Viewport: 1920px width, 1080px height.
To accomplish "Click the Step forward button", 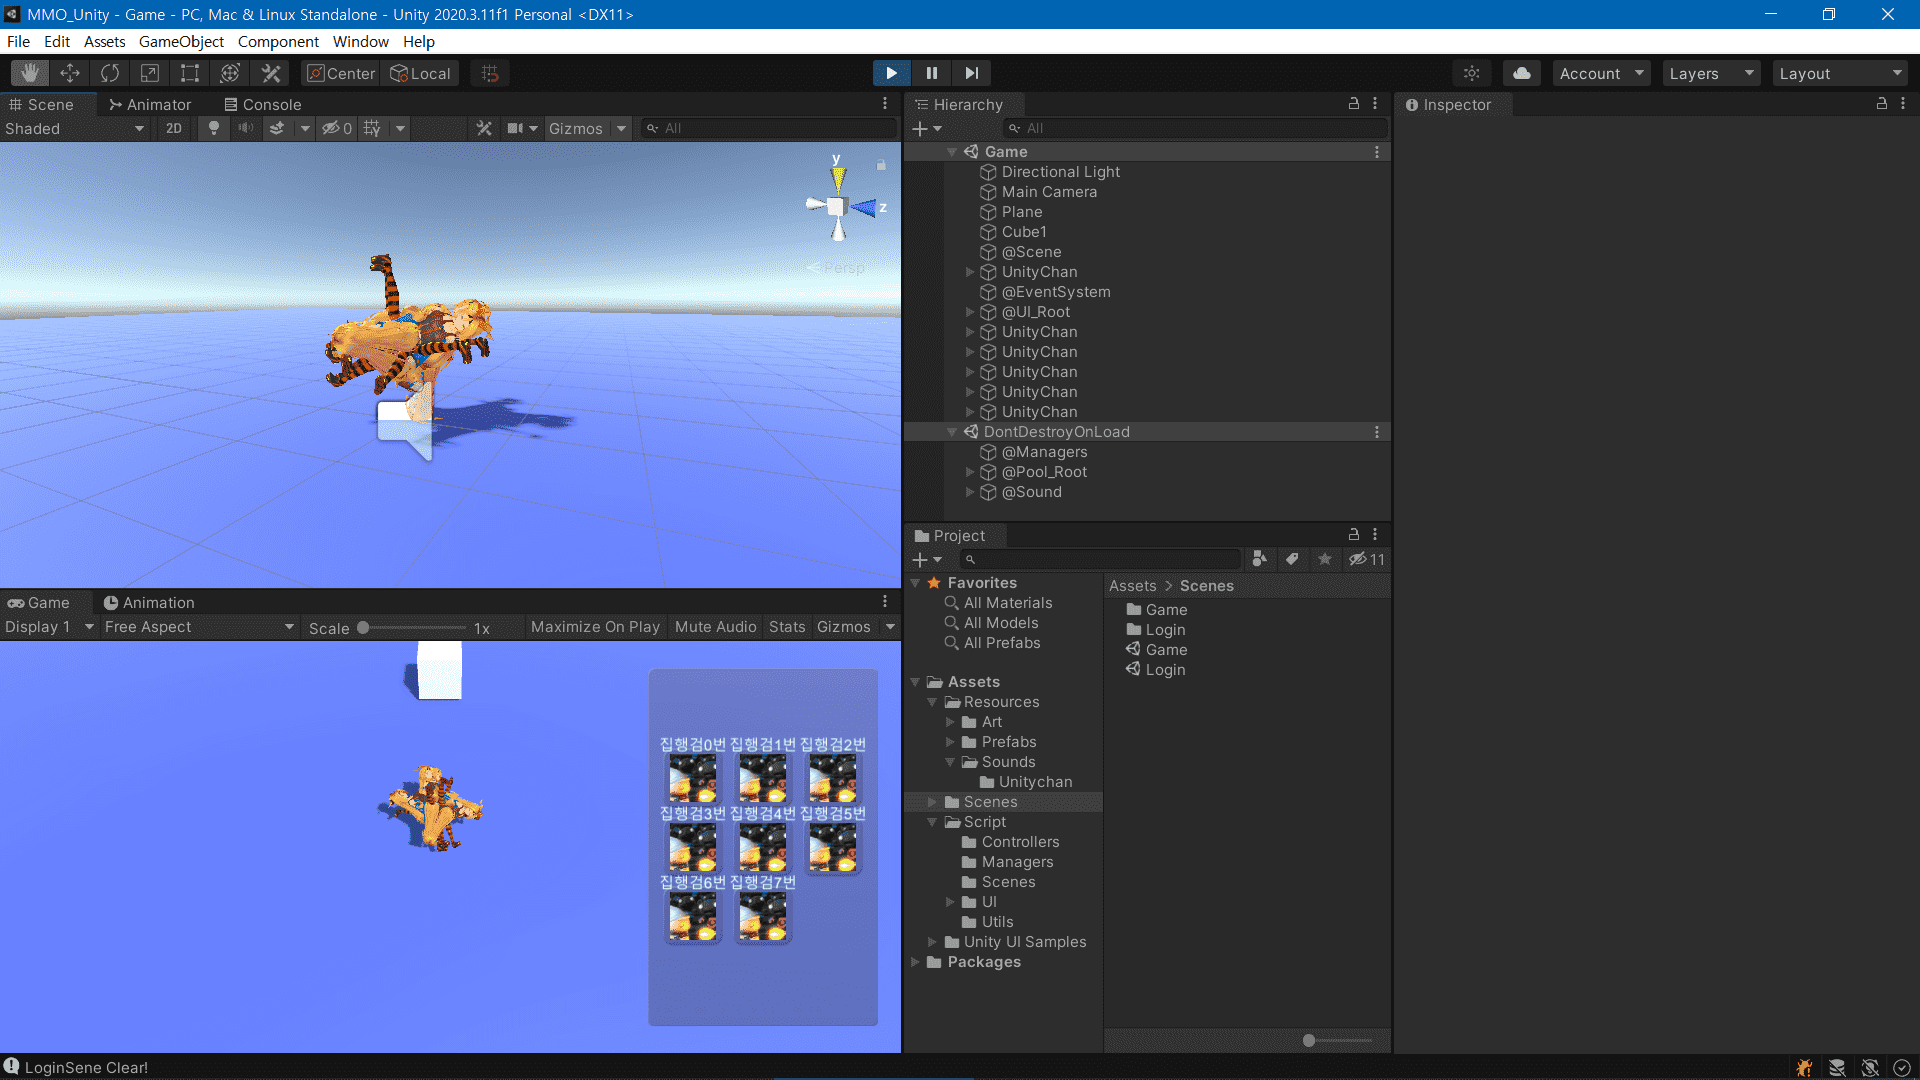I will pos(971,73).
